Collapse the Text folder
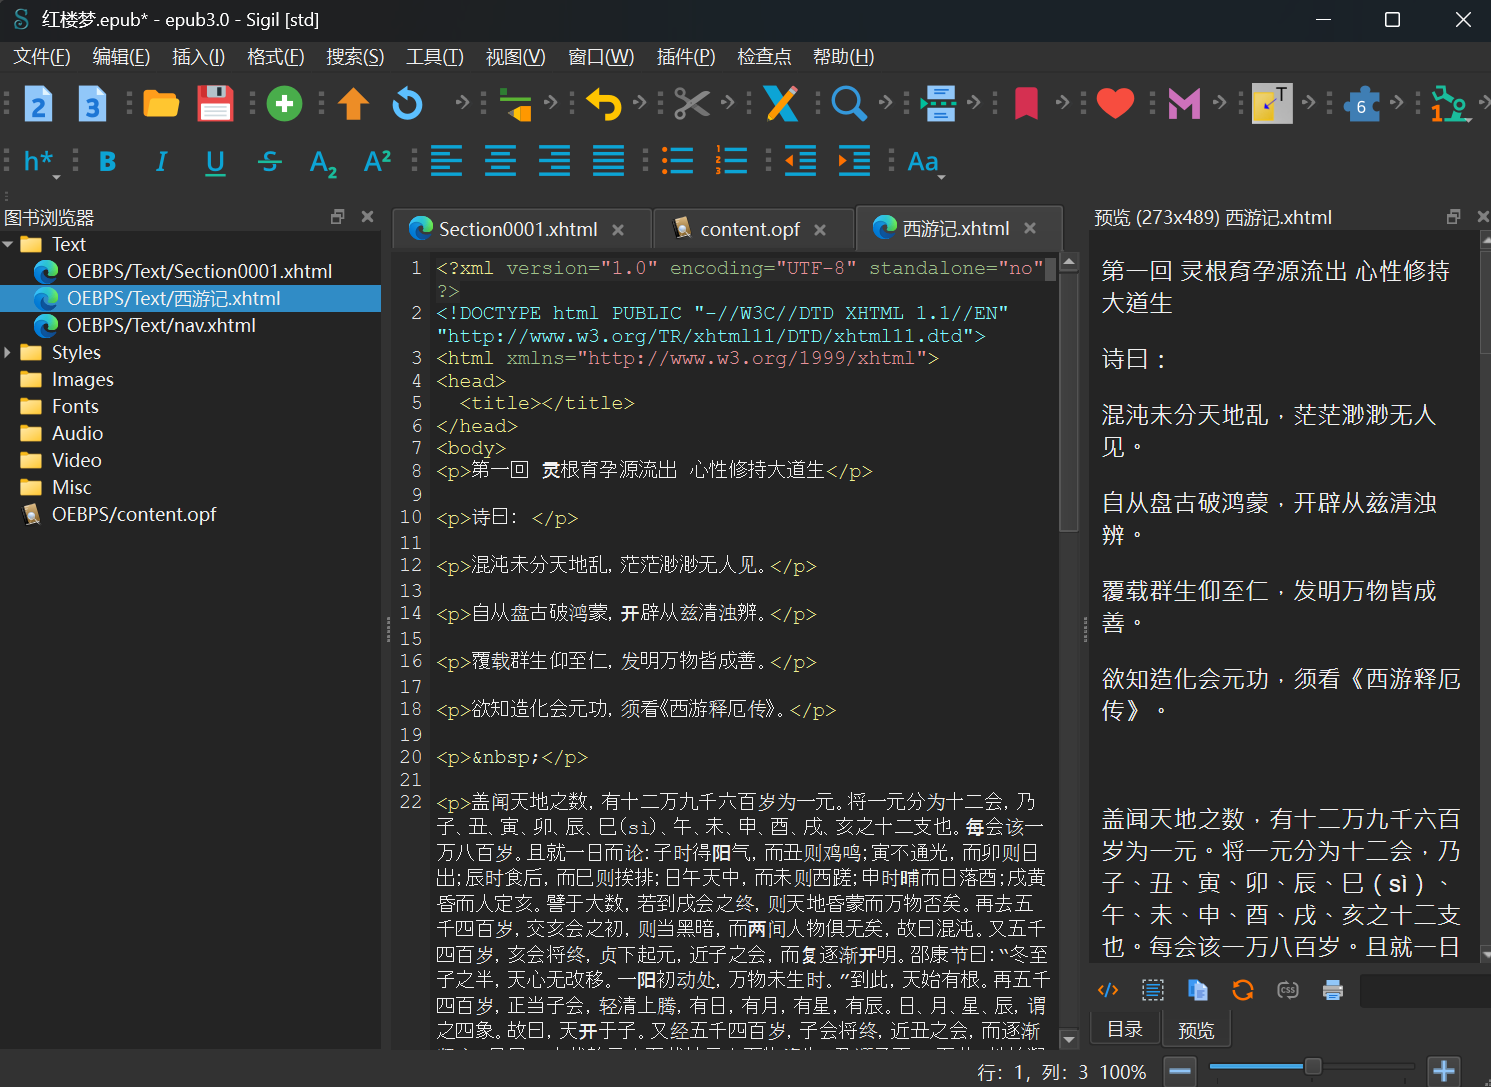Screen dimensions: 1491x1087 pyautogui.click(x=9, y=244)
